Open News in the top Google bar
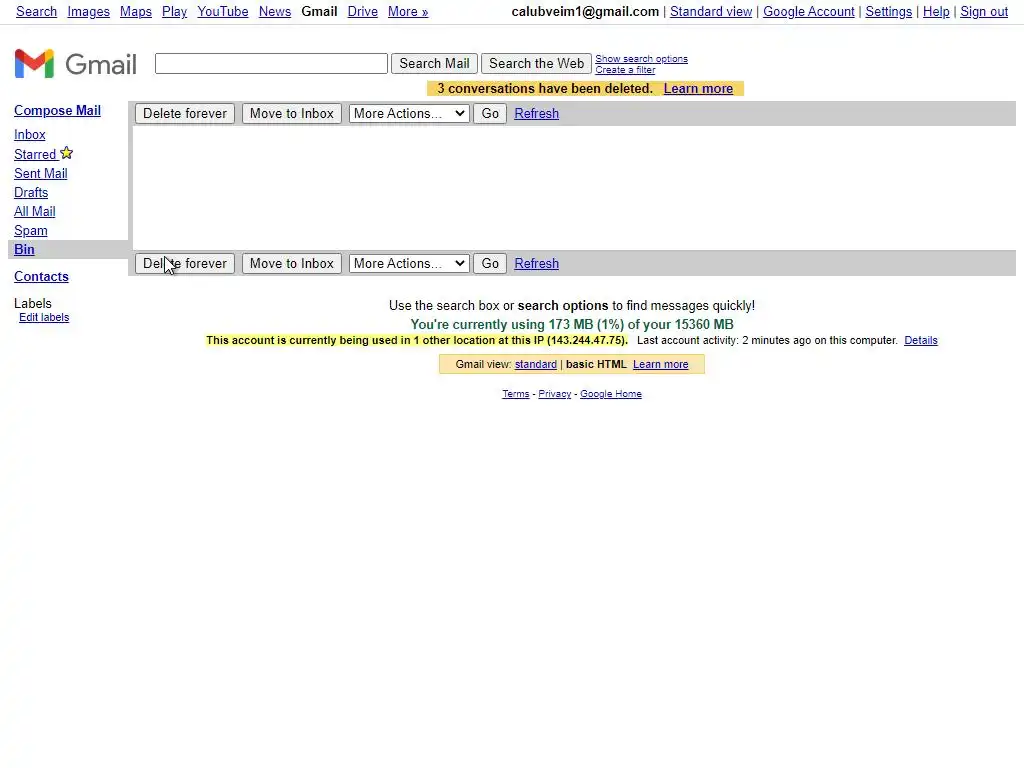 pos(275,12)
